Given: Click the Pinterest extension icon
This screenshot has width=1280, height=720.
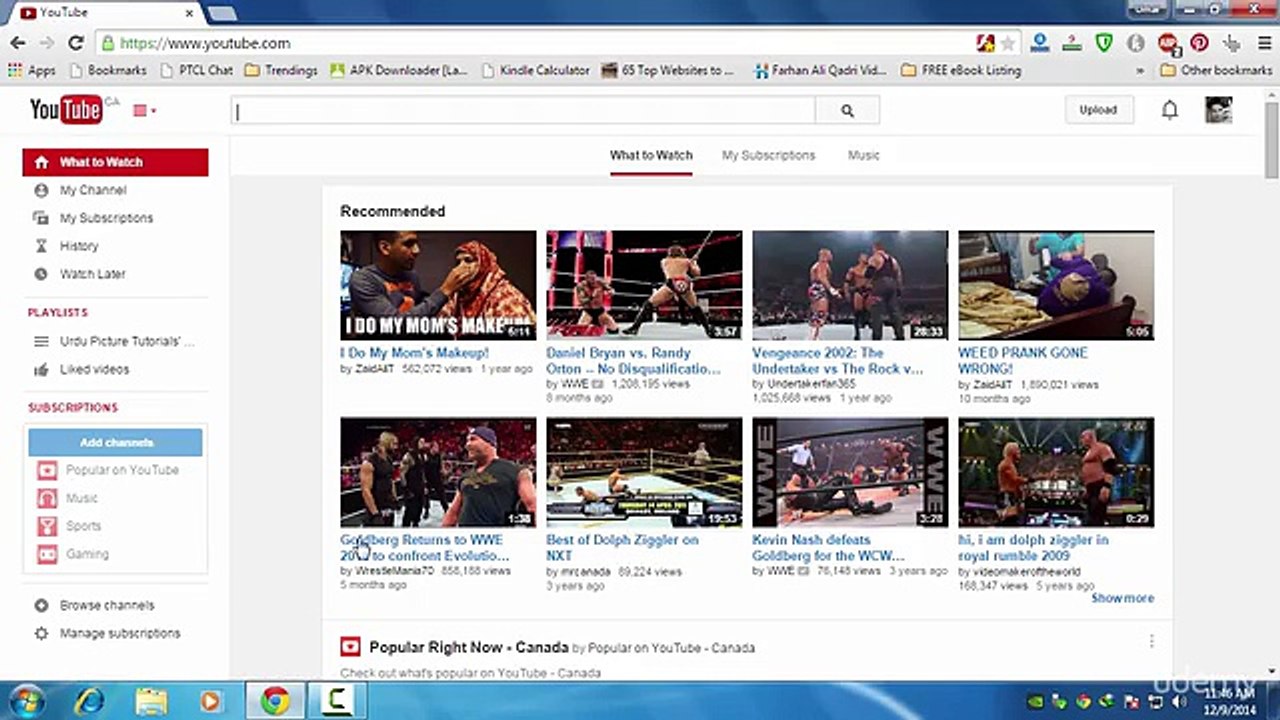Looking at the screenshot, I should pyautogui.click(x=1199, y=43).
